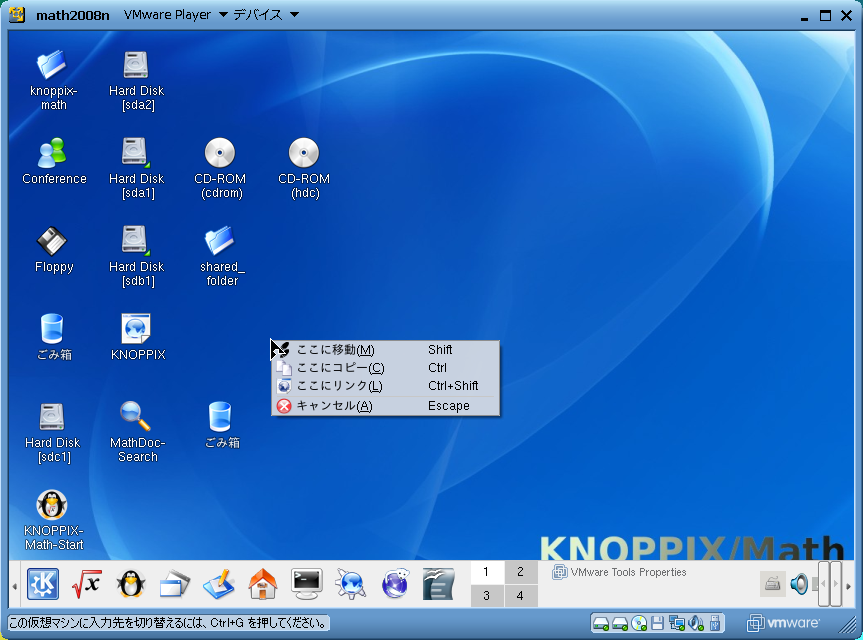Open Konqueror browser from the panel
863x640 pixels.
click(351, 584)
